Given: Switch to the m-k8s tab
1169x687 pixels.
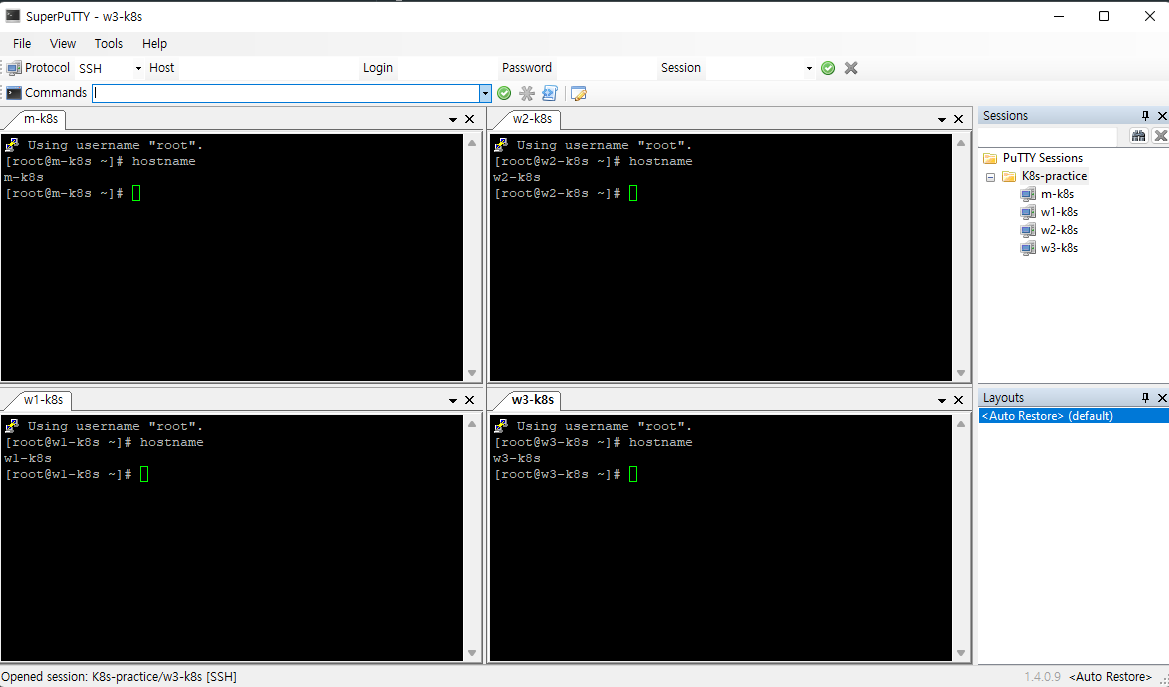Looking at the screenshot, I should coord(40,119).
